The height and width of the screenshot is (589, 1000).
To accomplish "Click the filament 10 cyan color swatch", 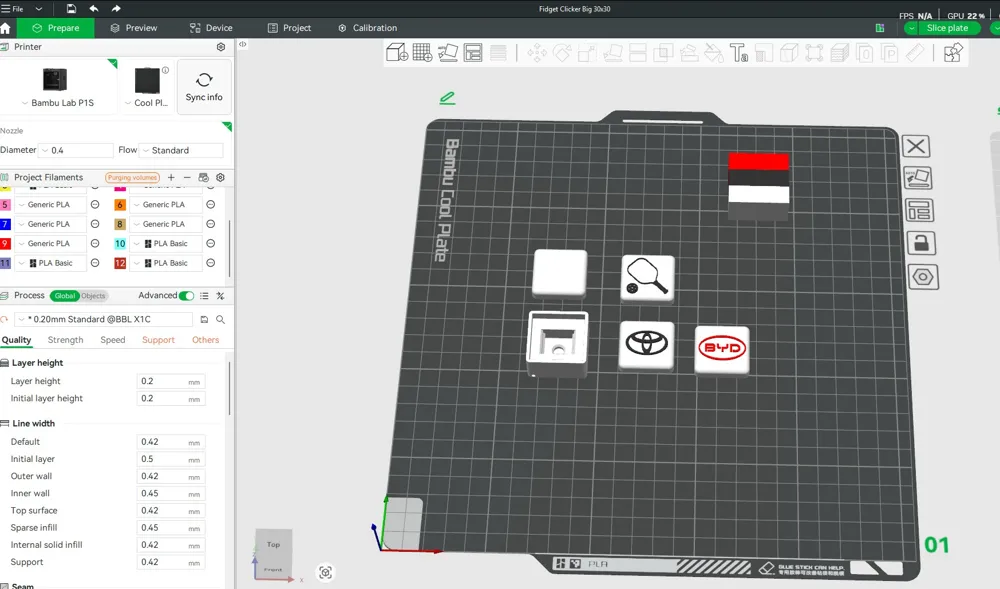I will [120, 244].
